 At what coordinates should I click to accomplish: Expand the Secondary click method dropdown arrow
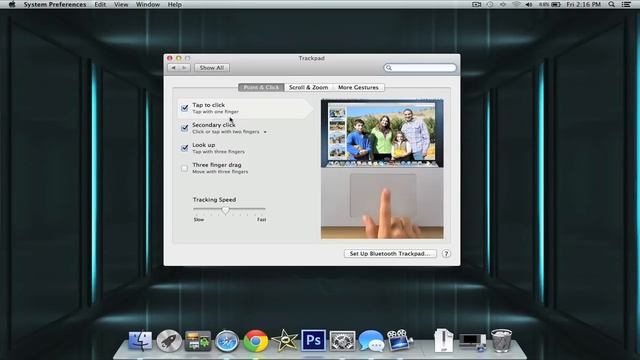pos(265,132)
